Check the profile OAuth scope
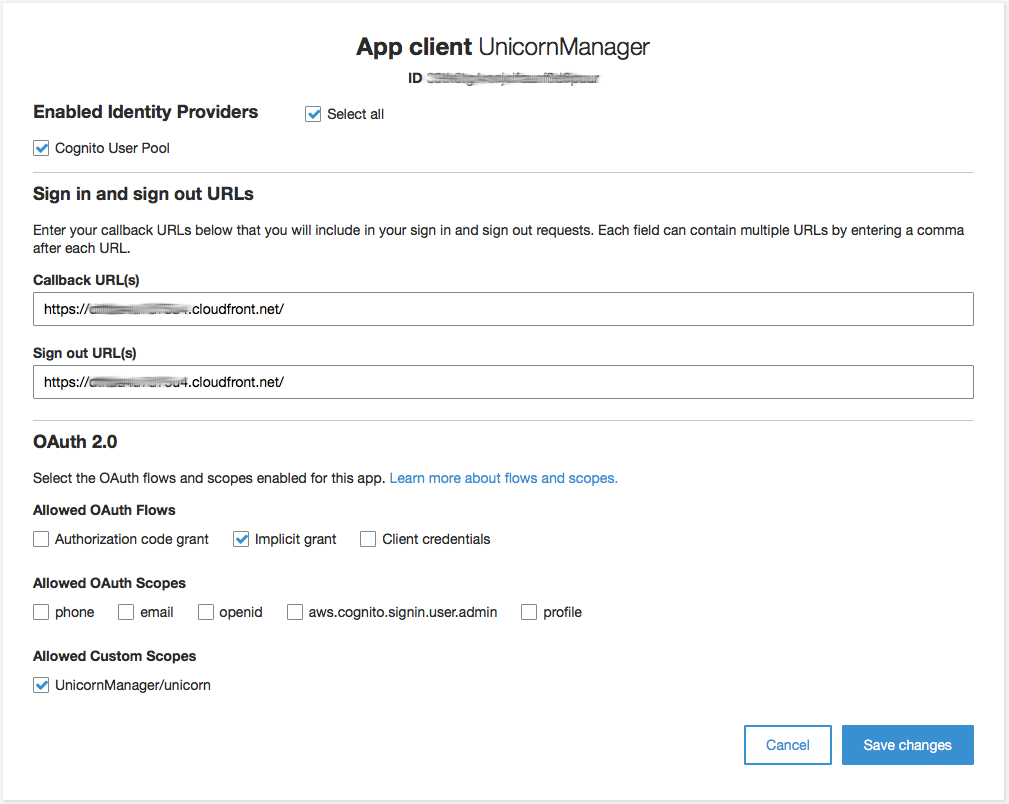Image resolution: width=1009 pixels, height=804 pixels. point(529,612)
